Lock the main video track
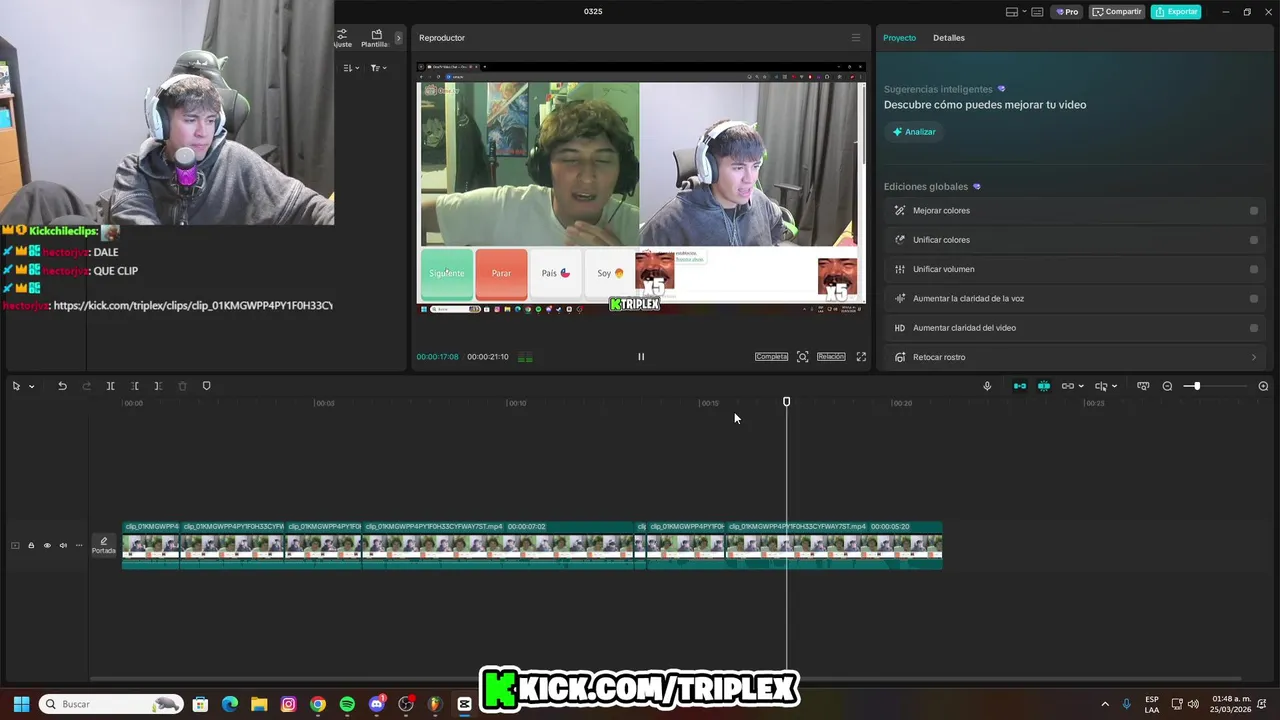Viewport: 1280px width, 720px height. (x=31, y=545)
